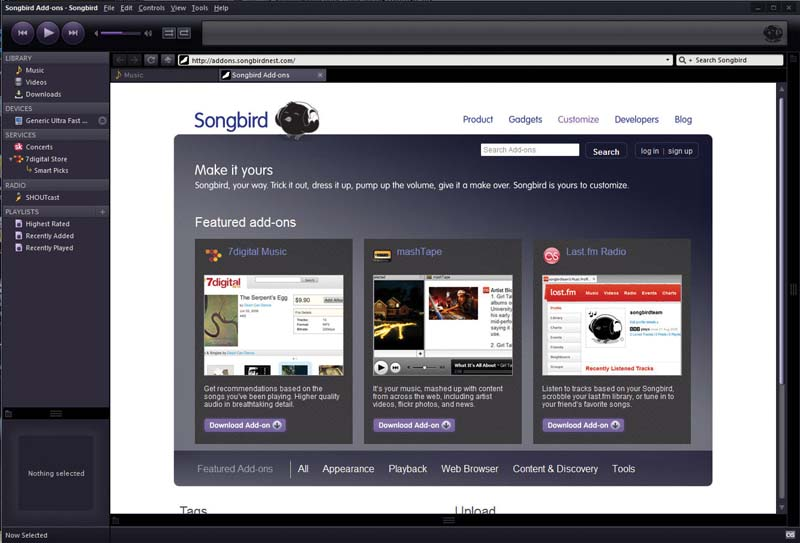
Task: Open the Product page link
Action: pyautogui.click(x=478, y=119)
